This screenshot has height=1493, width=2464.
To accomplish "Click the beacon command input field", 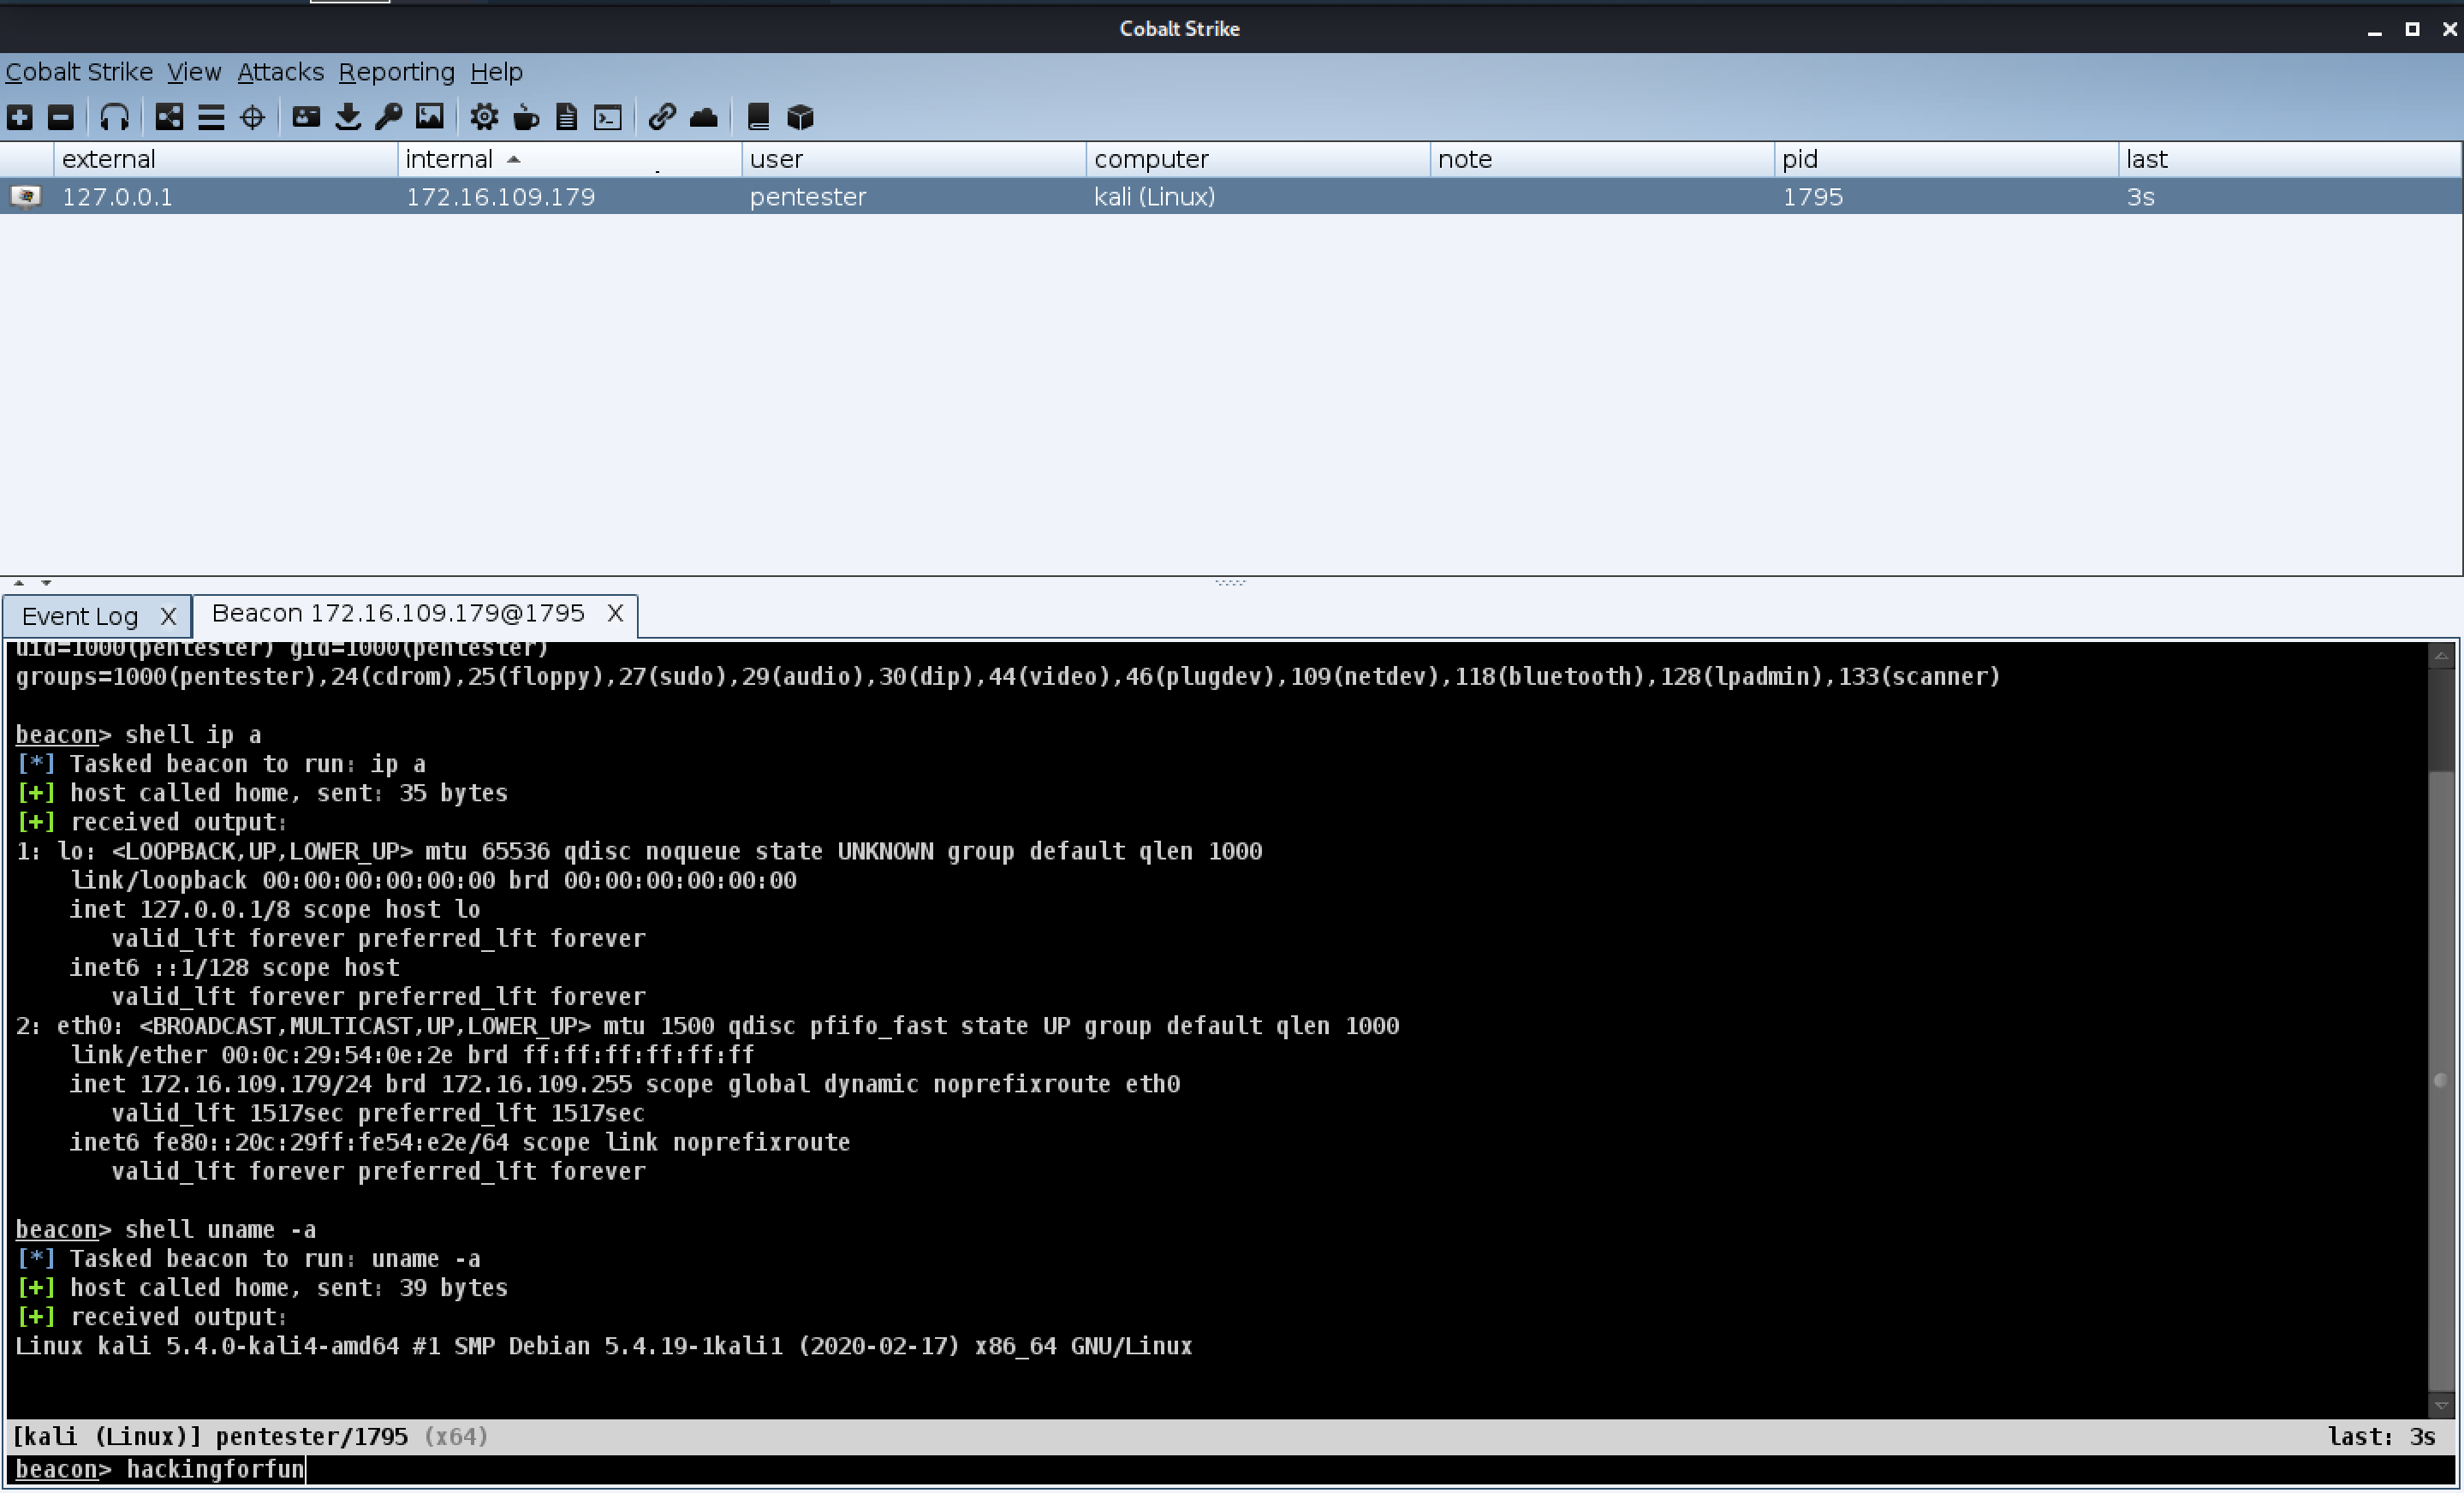I will pos(1200,1469).
